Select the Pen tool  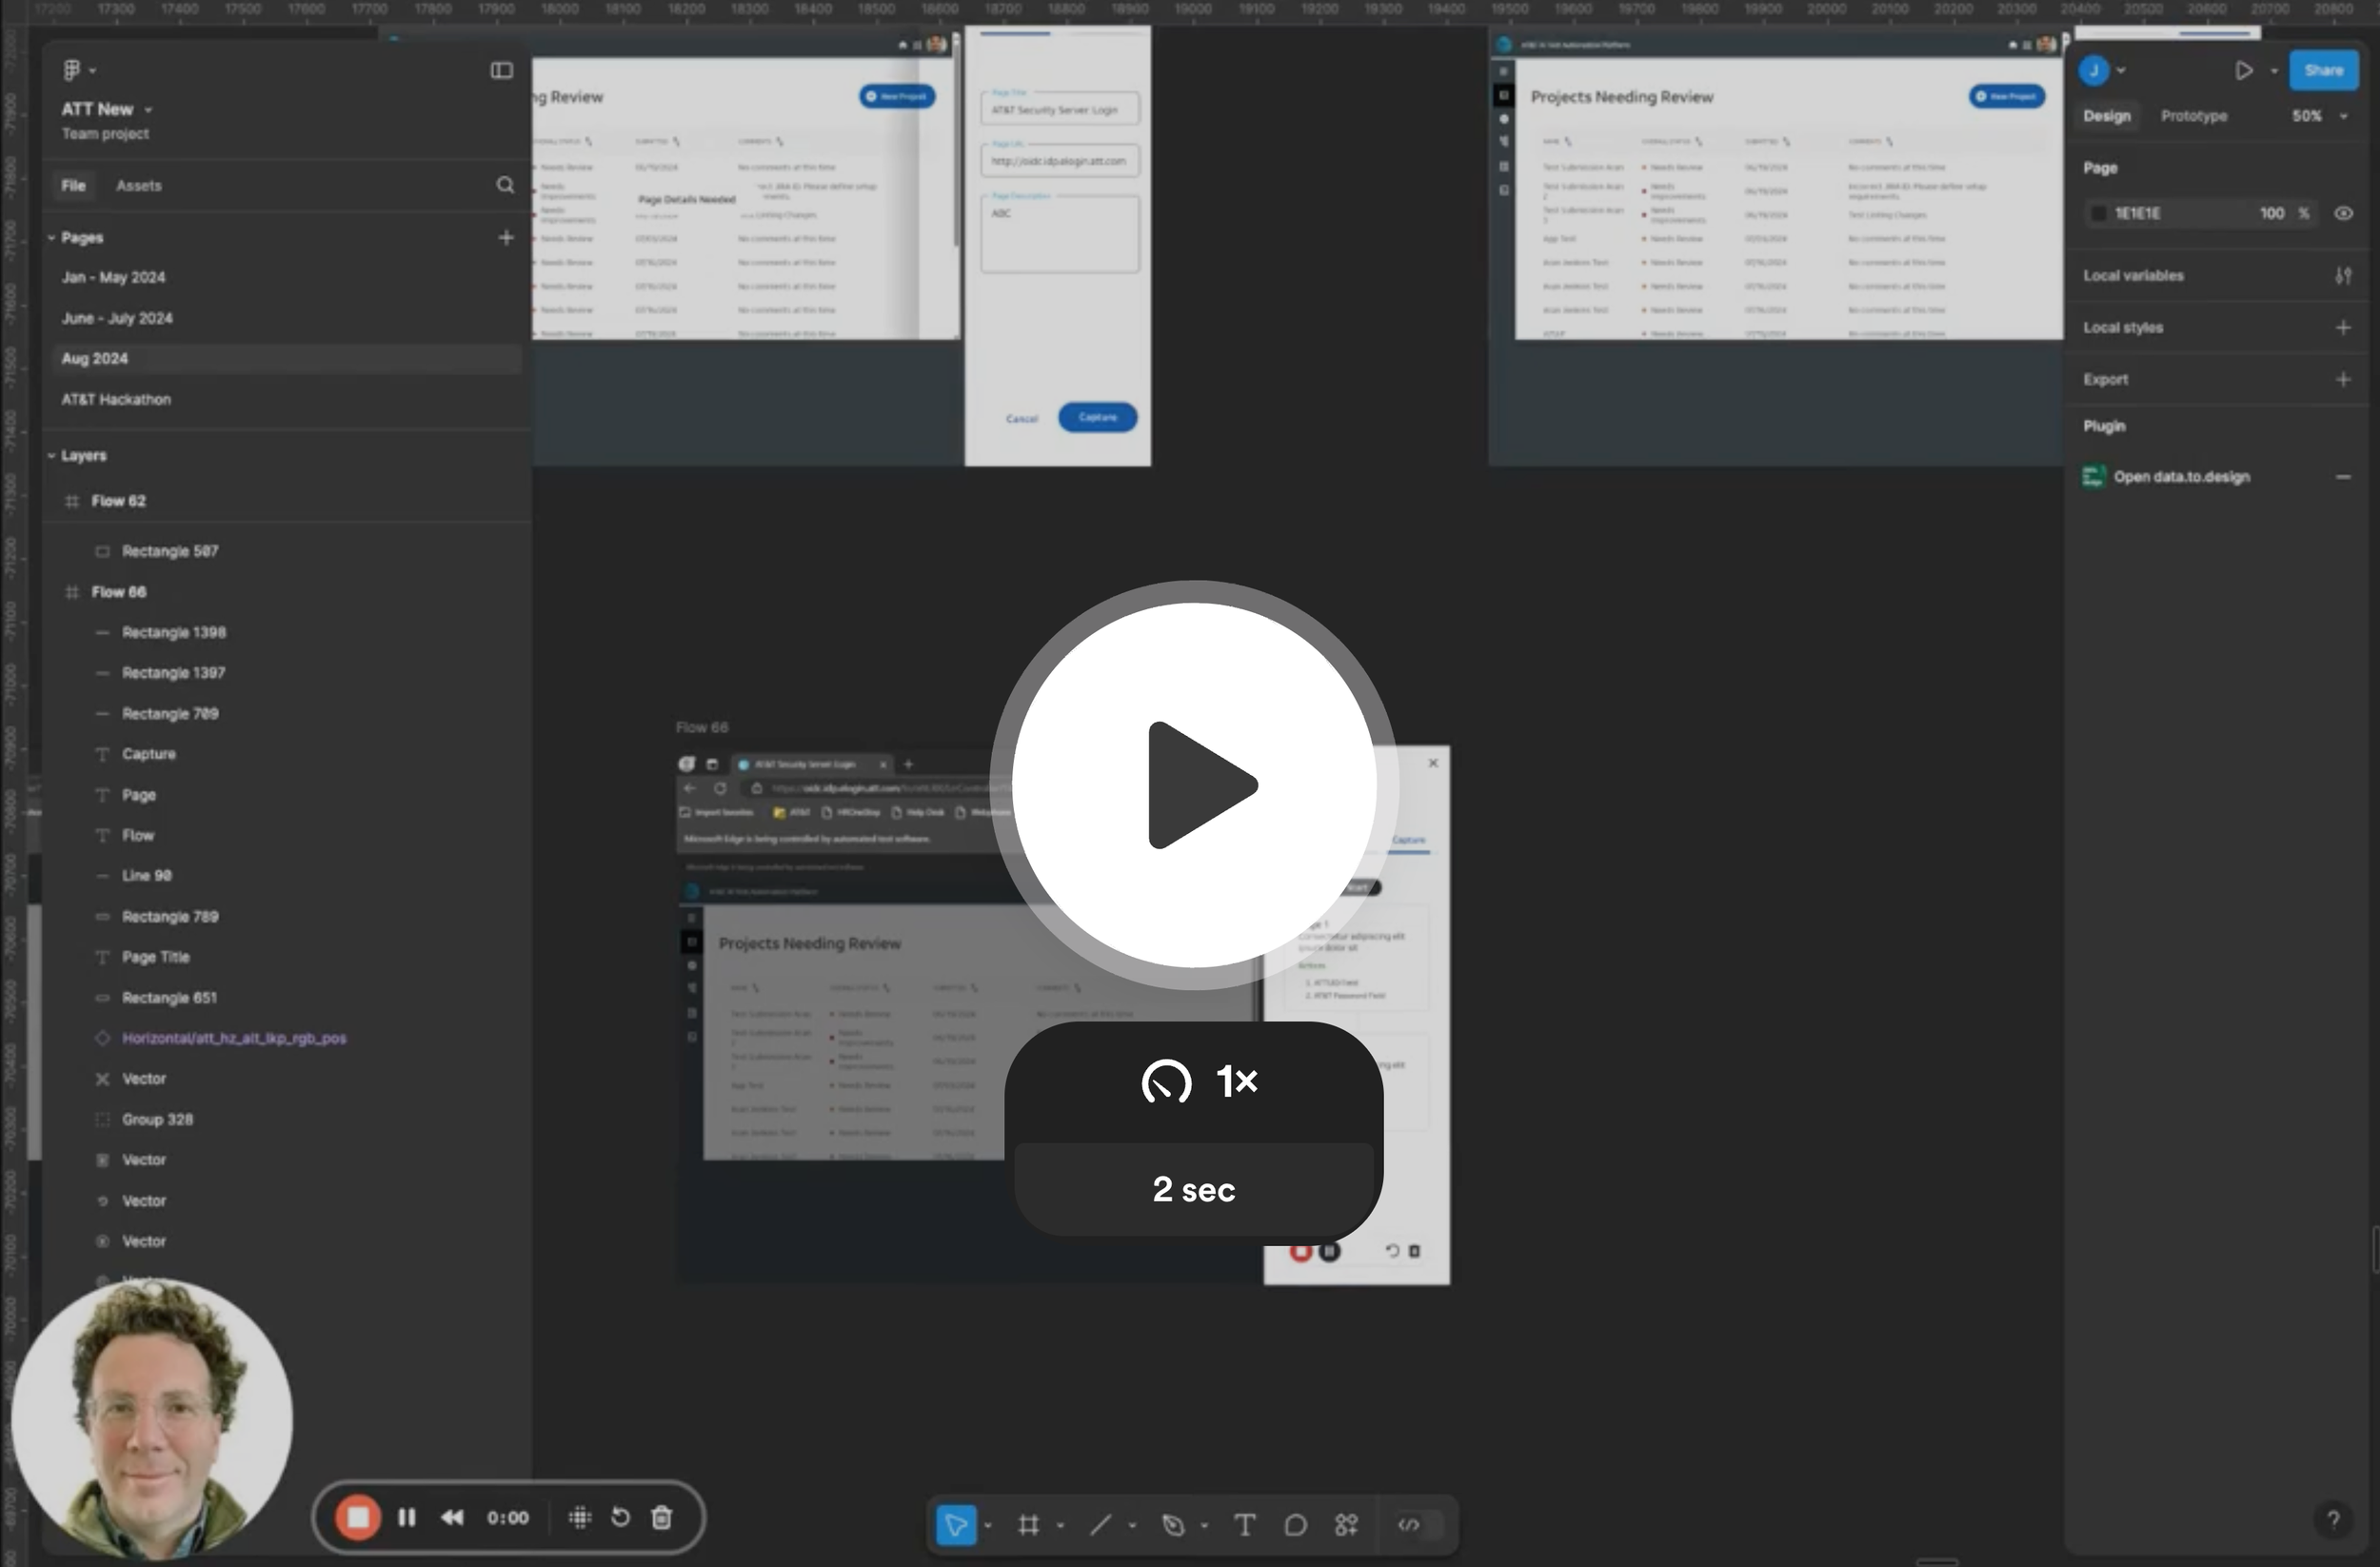pyautogui.click(x=1173, y=1524)
